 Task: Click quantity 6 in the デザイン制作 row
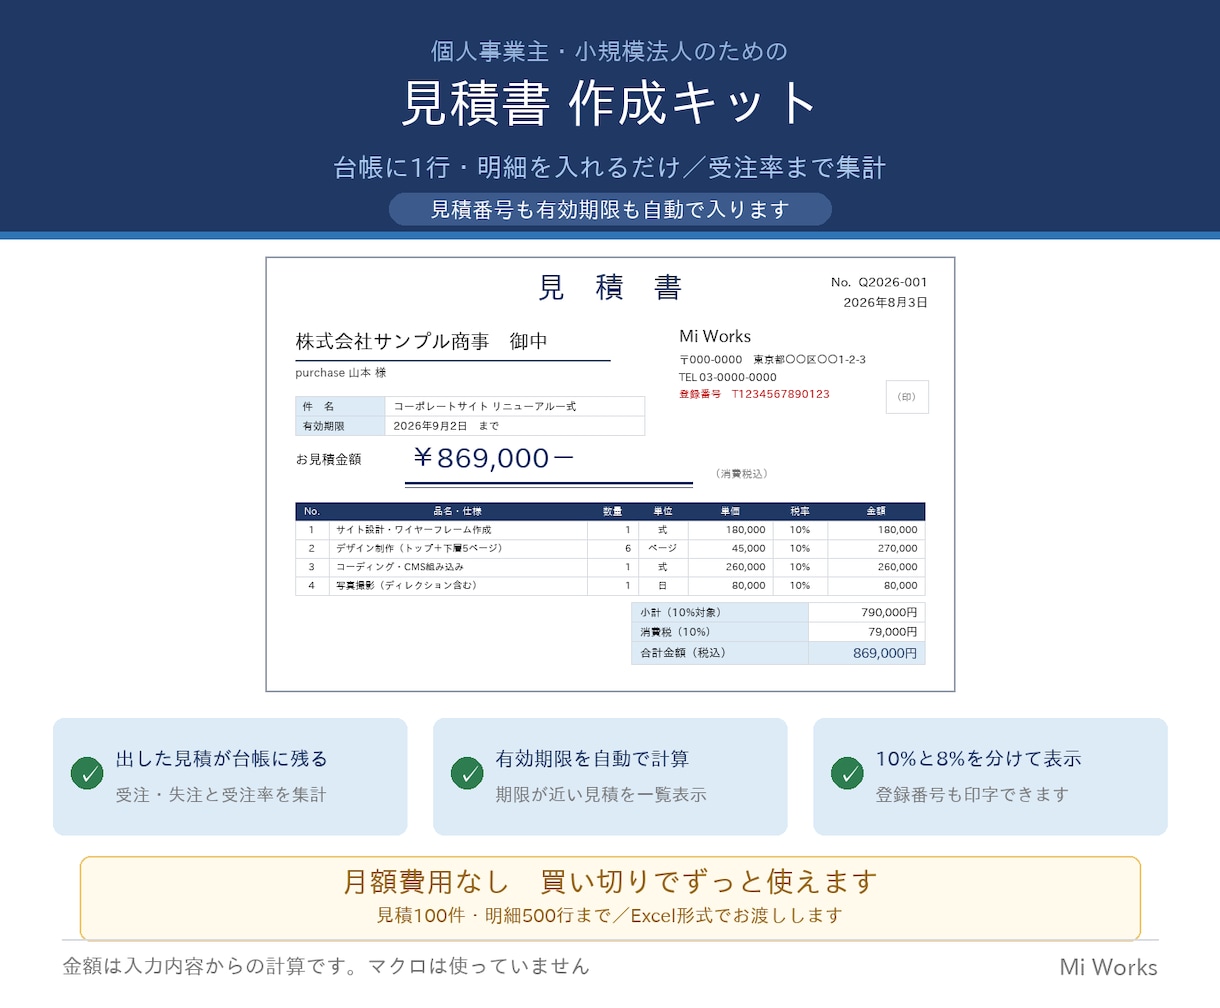click(x=613, y=548)
